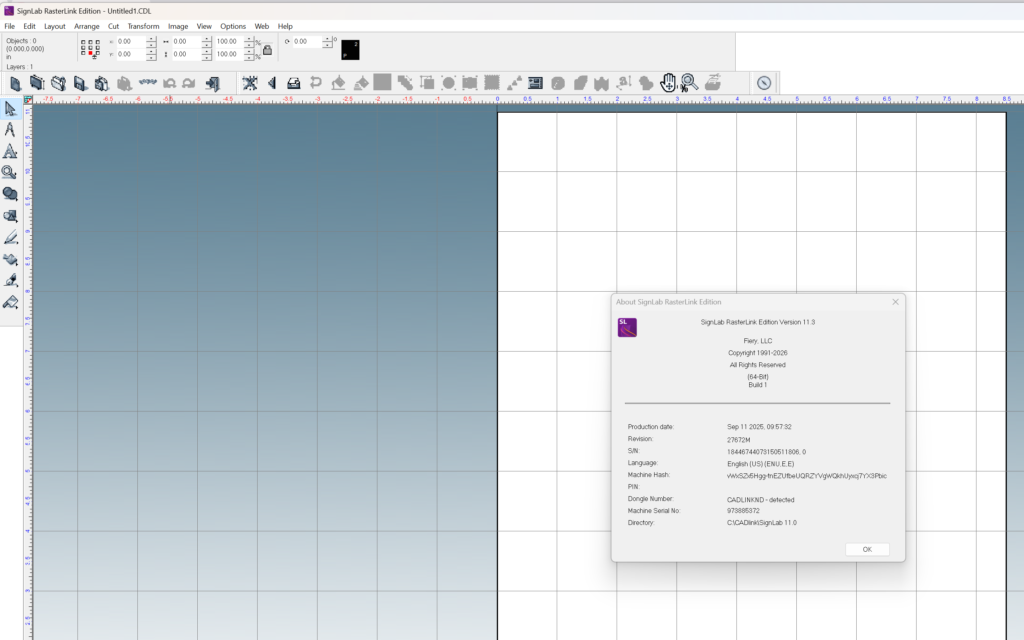Viewport: 1024px width, 640px height.
Task: Click the magnifier percent zoom icon
Action: pos(690,83)
